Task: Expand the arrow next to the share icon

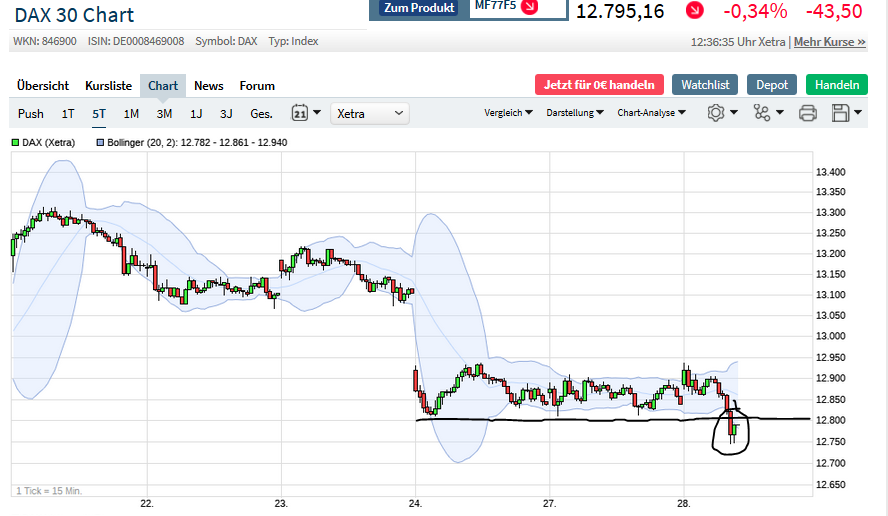Action: (x=780, y=112)
